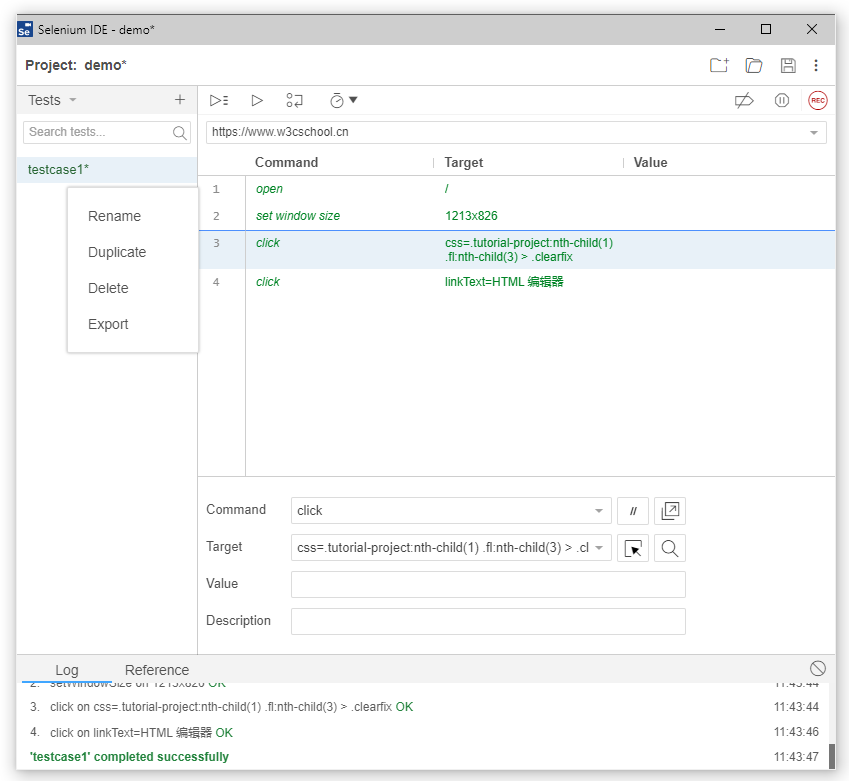Click Open project folder icon
Viewport: 849px width, 781px height.
pyautogui.click(x=754, y=65)
